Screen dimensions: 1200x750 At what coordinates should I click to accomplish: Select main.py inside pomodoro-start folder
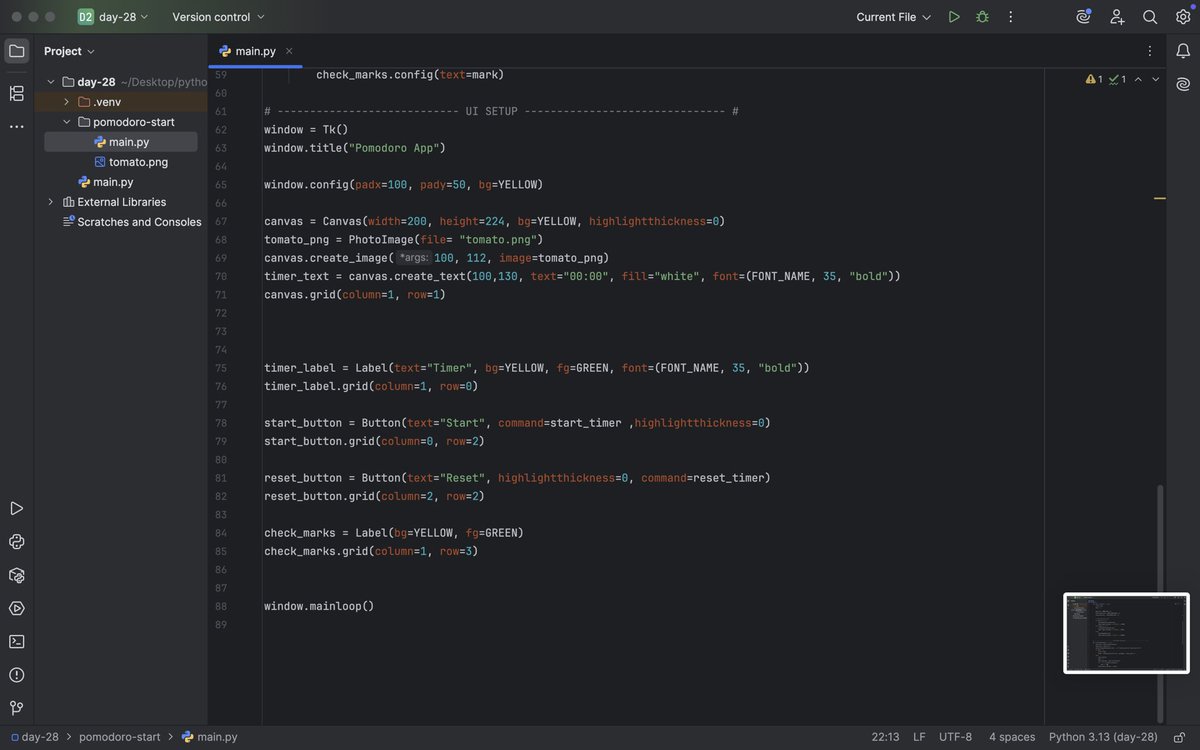[x=121, y=142]
